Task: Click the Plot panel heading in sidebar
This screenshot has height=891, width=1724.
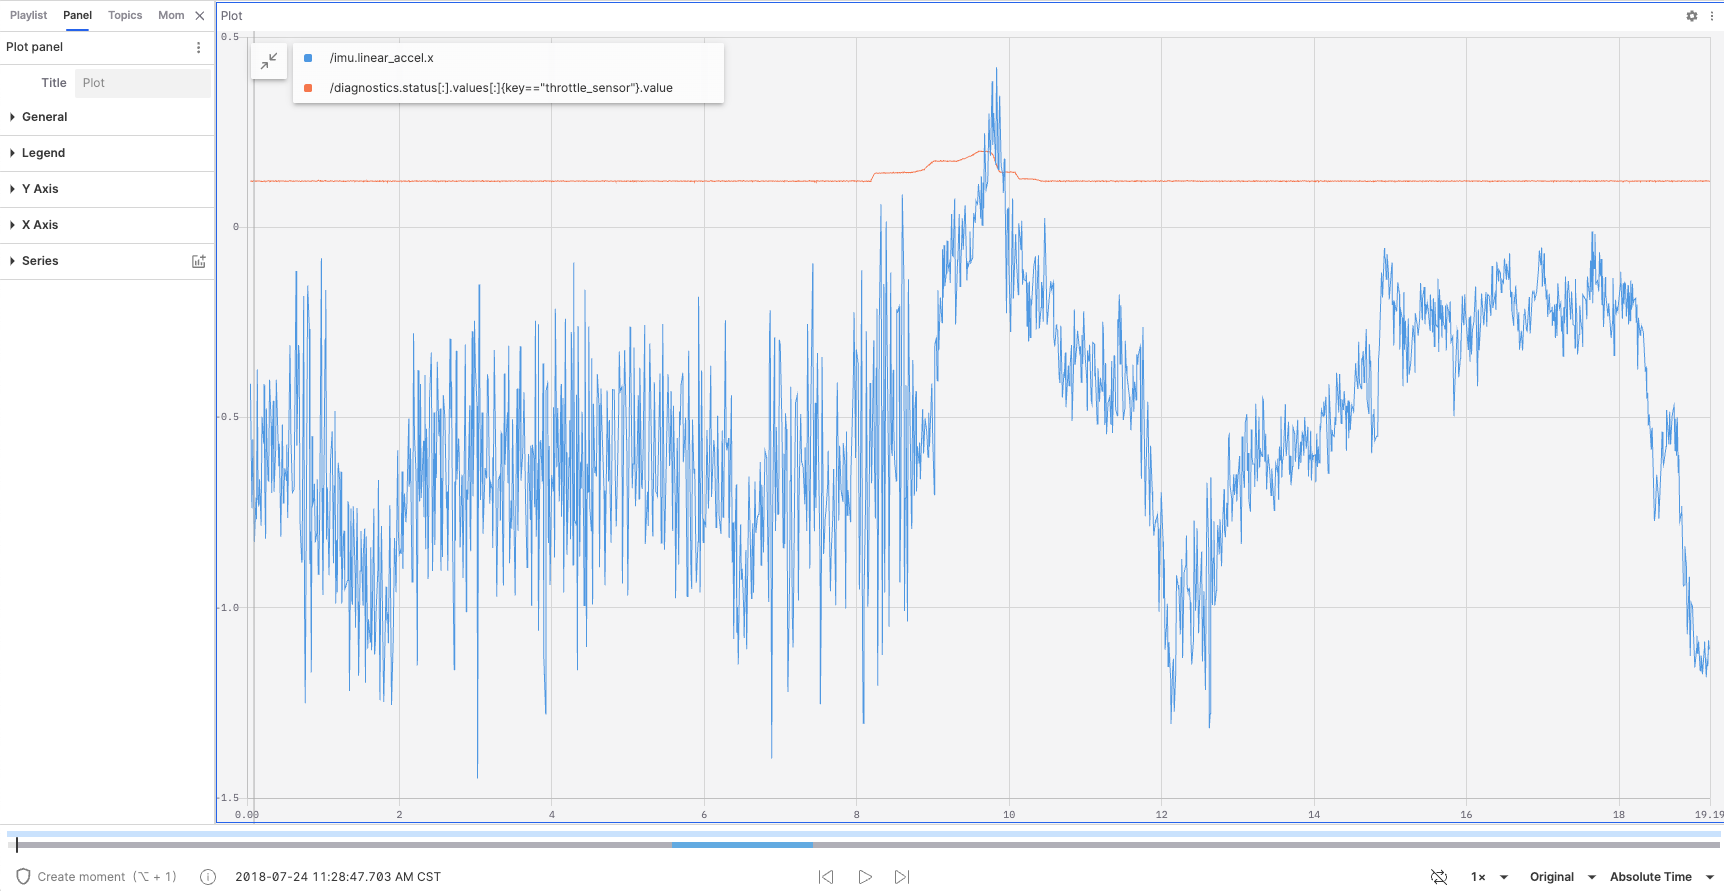Action: click(x=34, y=47)
